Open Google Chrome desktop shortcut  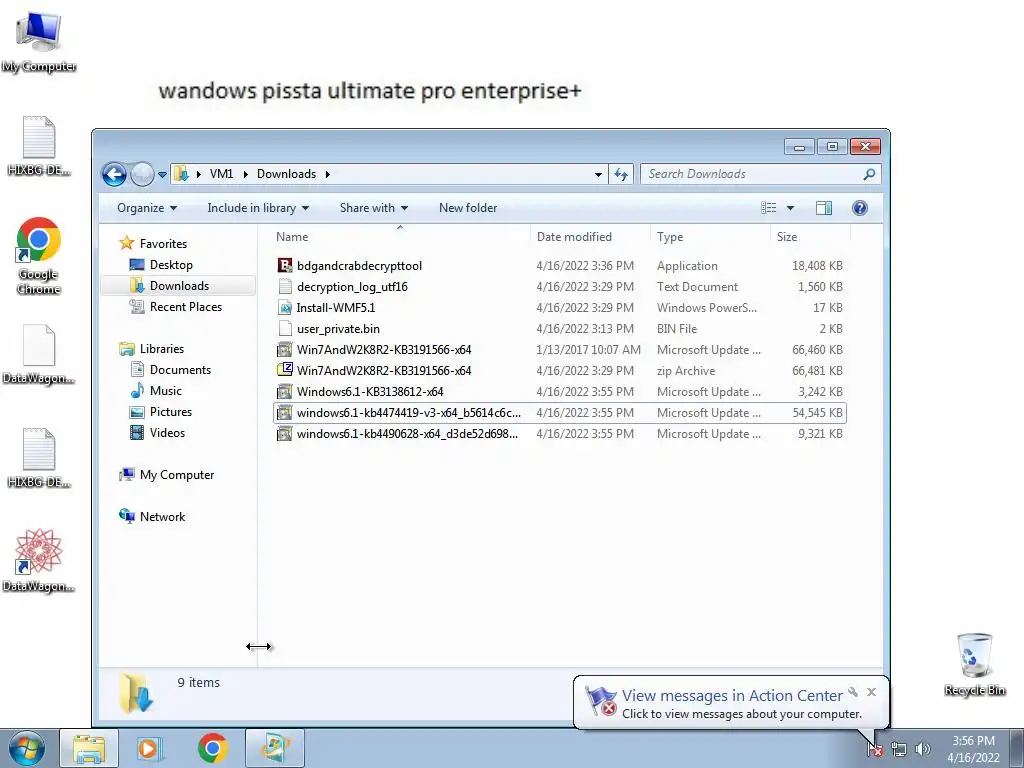click(x=39, y=256)
